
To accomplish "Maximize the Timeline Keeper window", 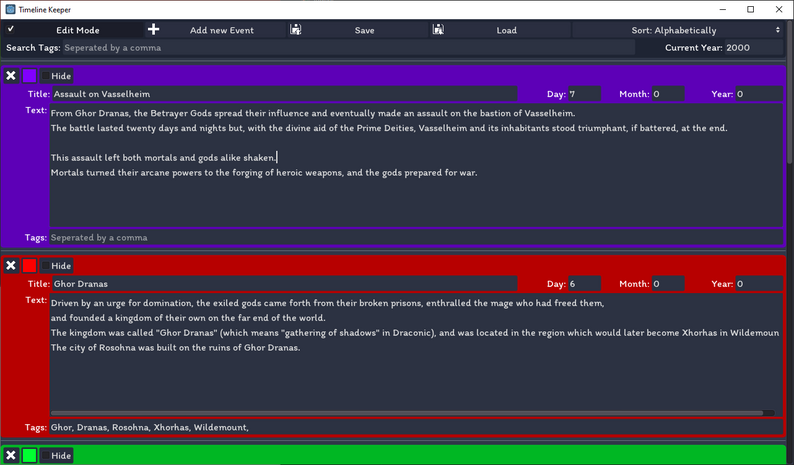I will point(750,10).
